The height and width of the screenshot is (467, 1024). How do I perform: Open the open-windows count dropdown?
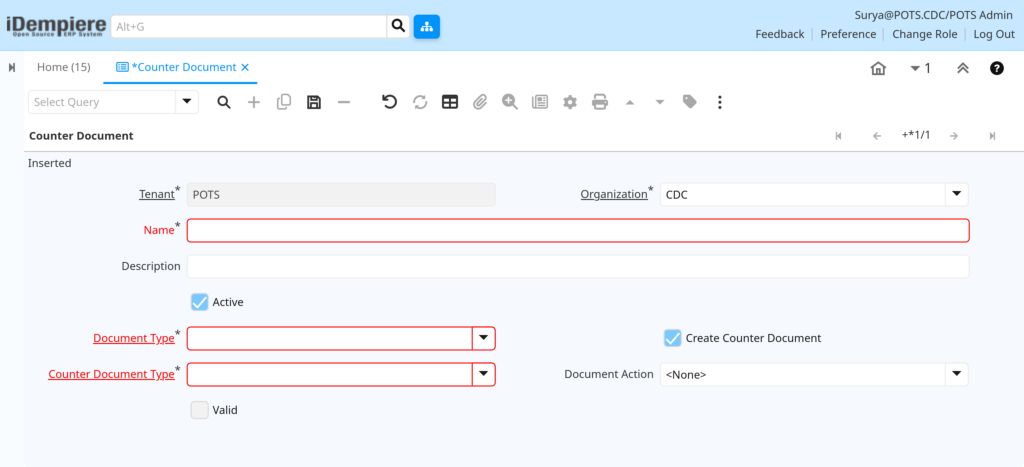(x=921, y=69)
